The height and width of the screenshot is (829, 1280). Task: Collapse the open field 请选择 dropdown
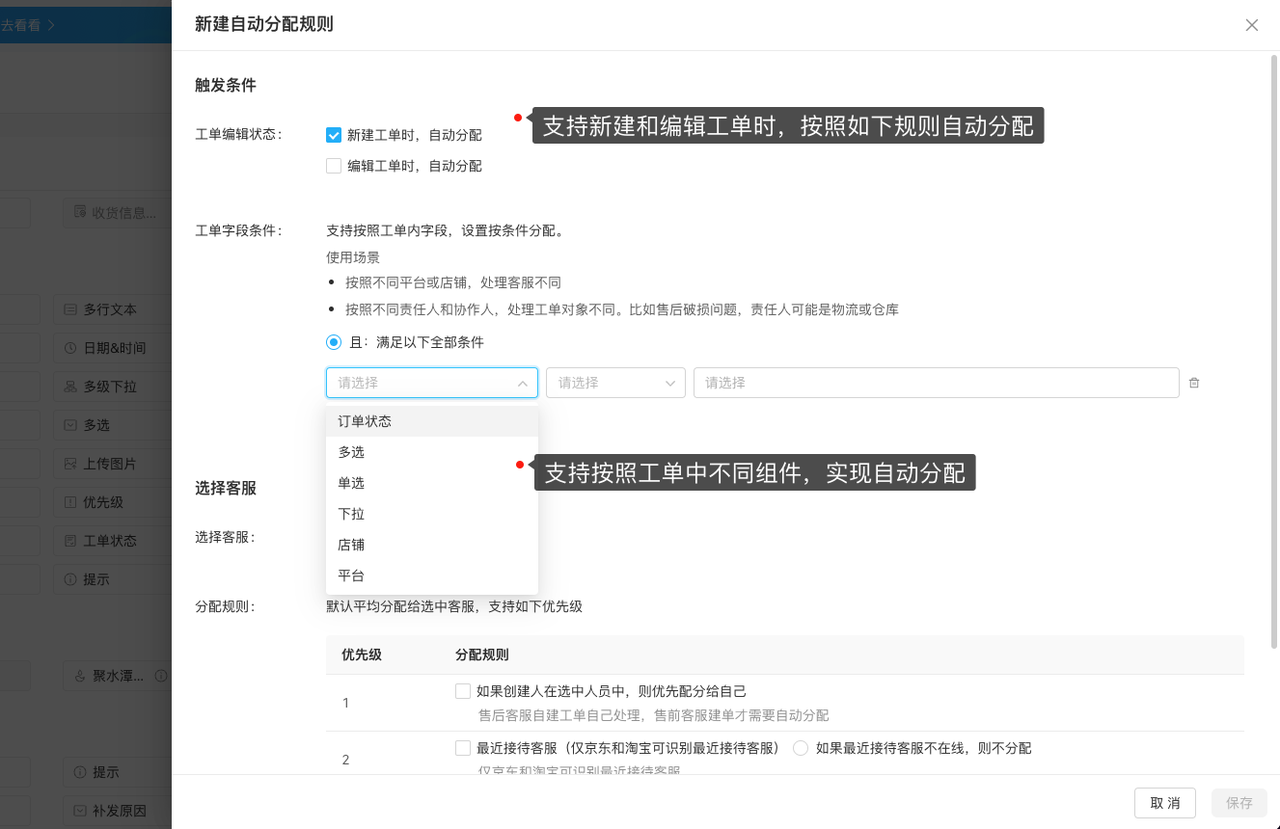click(432, 383)
